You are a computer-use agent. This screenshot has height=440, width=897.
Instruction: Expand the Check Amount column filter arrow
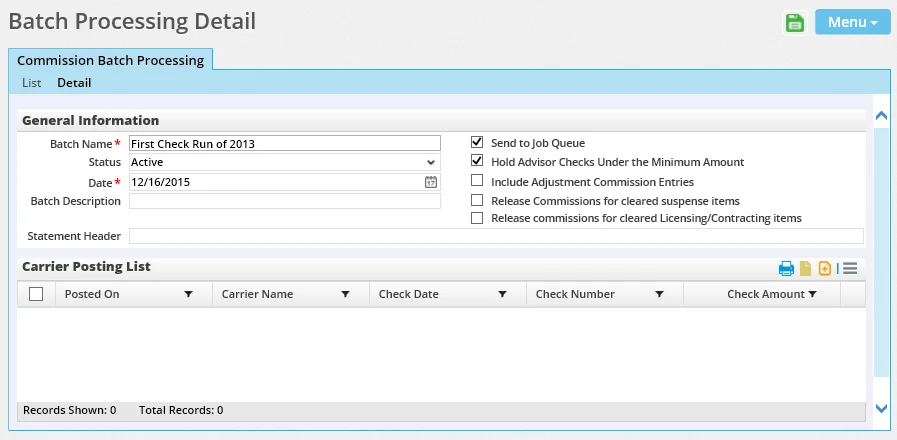point(812,294)
